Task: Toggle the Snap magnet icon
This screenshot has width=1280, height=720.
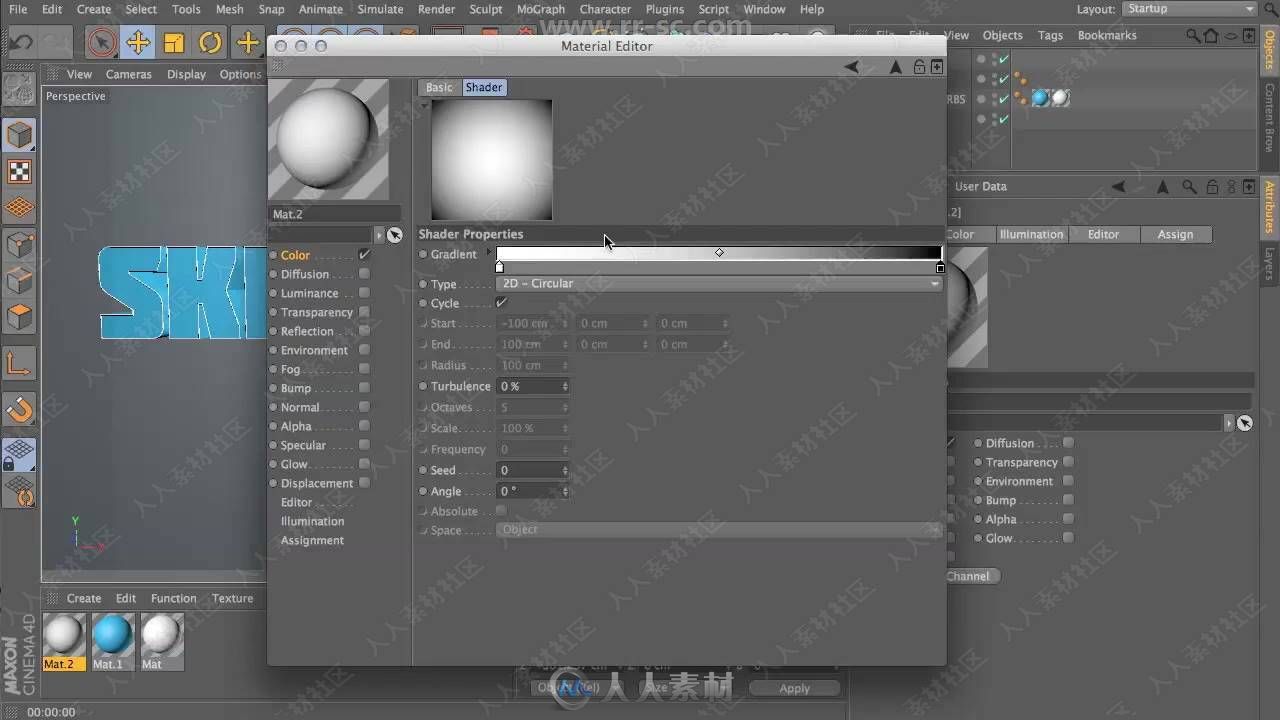Action: 19,409
